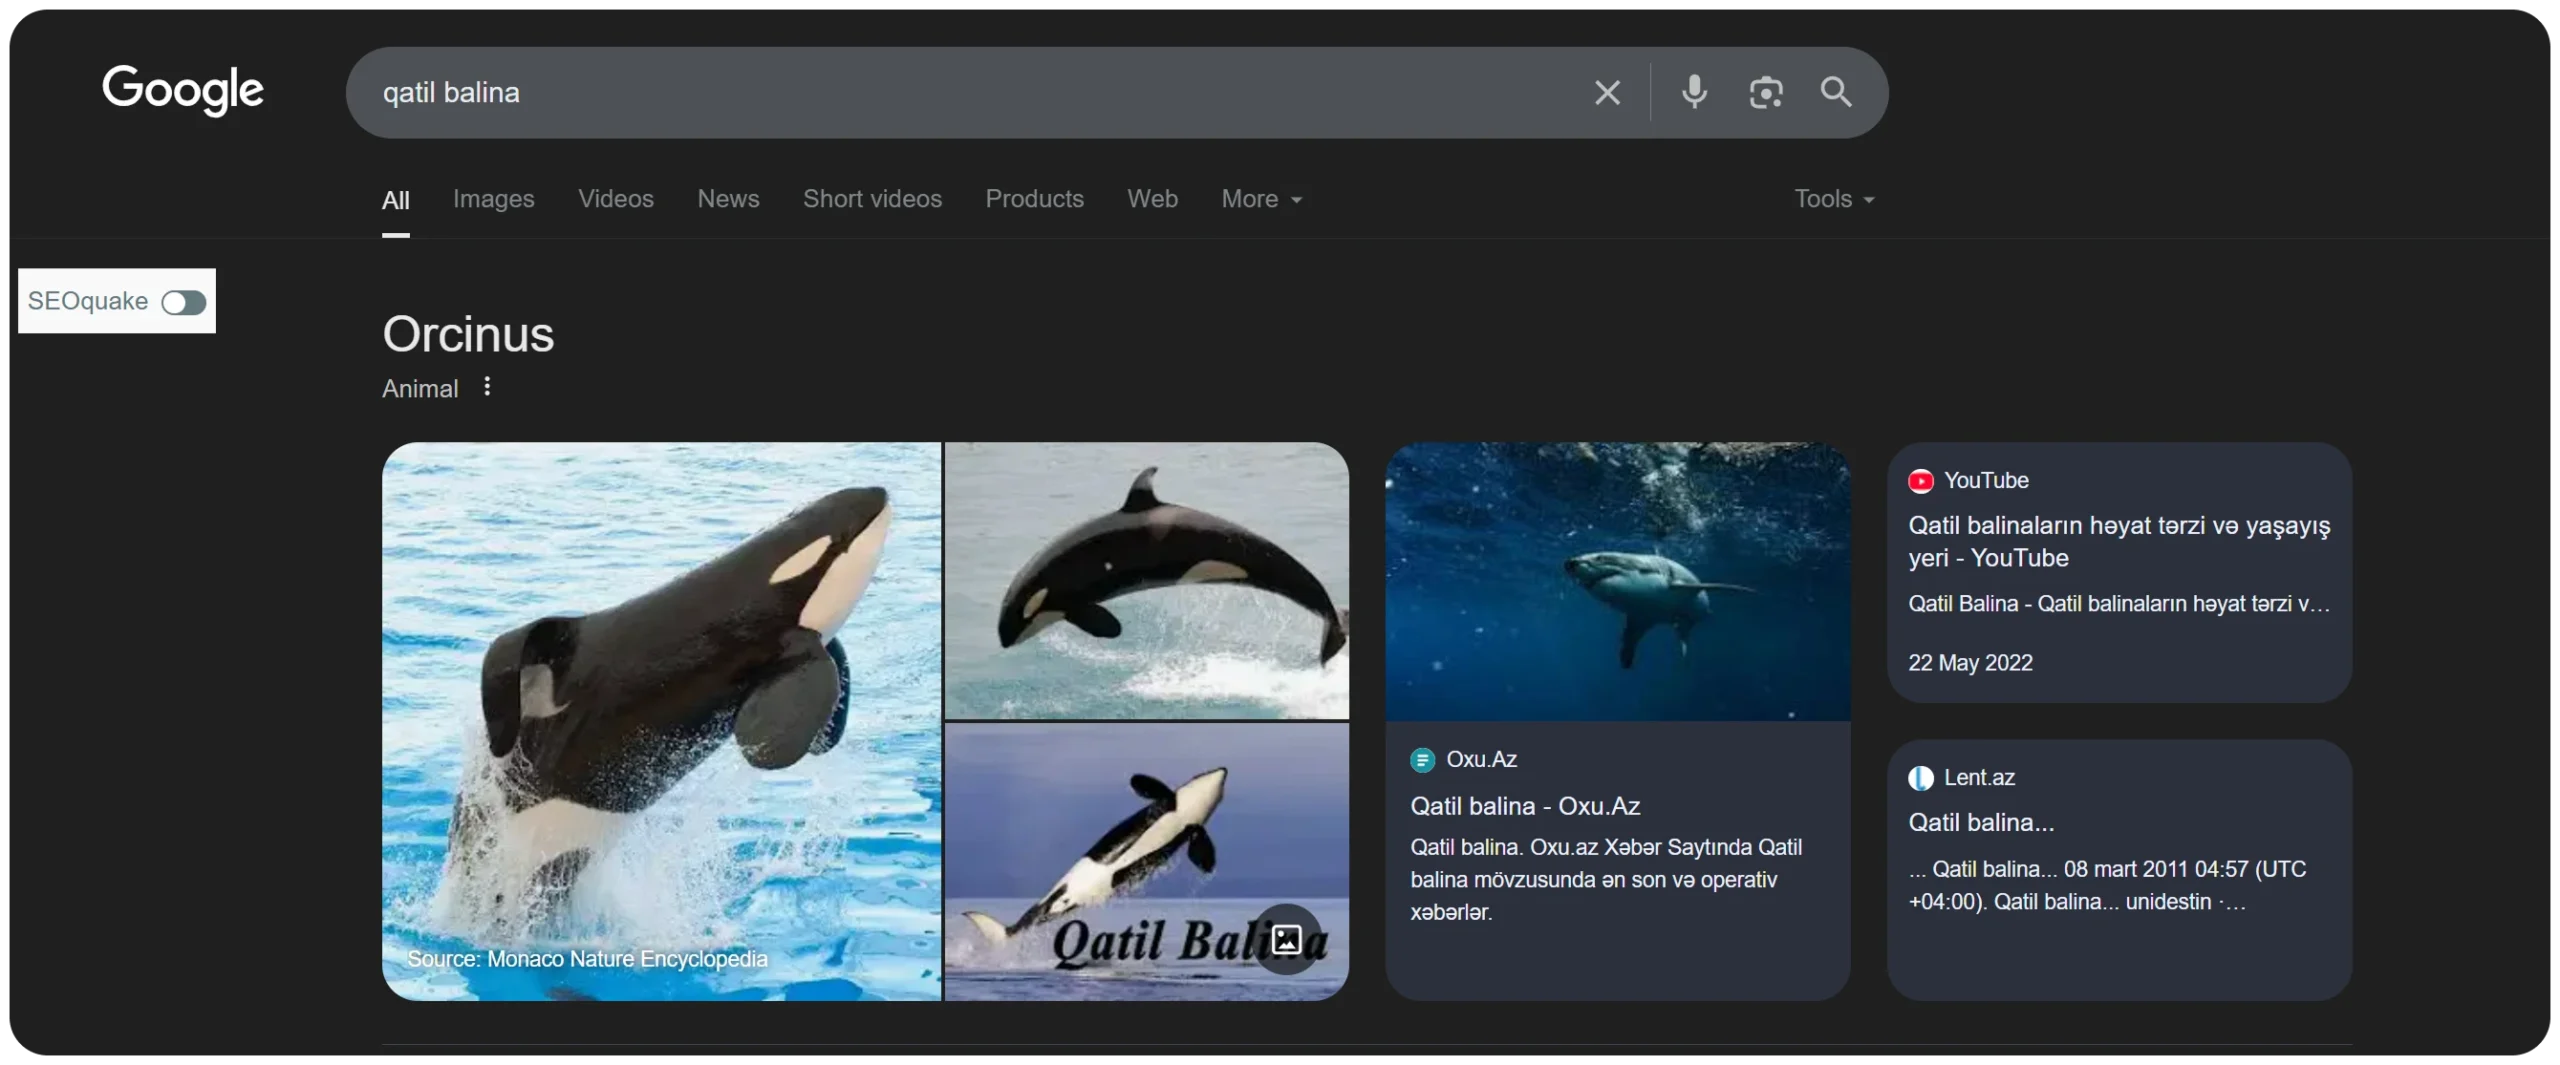Go to the Google logo homepage
Screen dimensions: 2560x1065
183,90
